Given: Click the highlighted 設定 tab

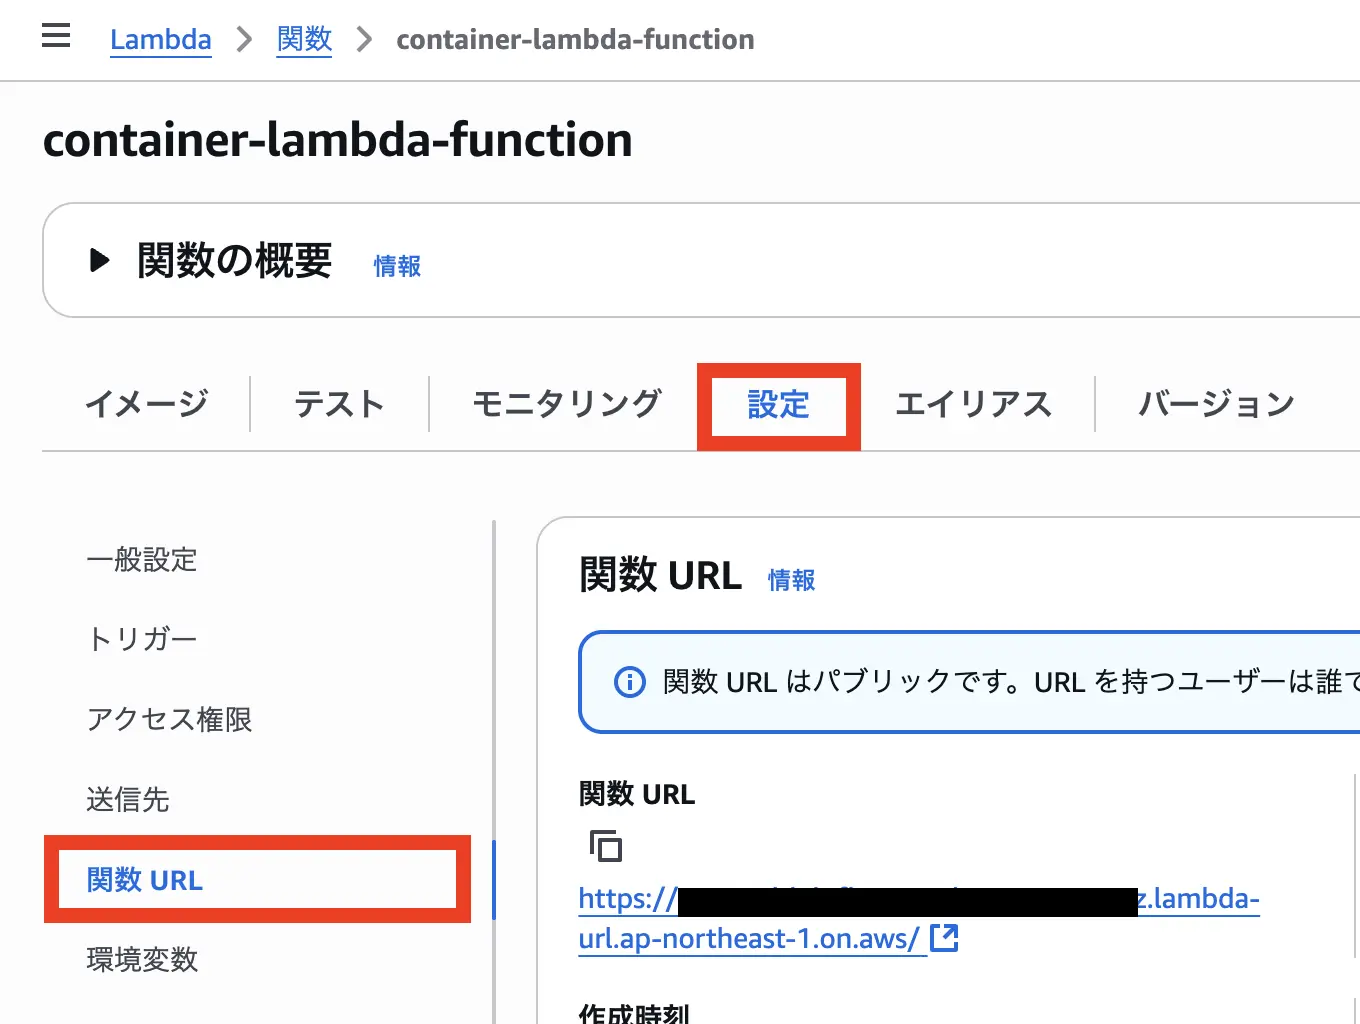Looking at the screenshot, I should click(x=778, y=406).
